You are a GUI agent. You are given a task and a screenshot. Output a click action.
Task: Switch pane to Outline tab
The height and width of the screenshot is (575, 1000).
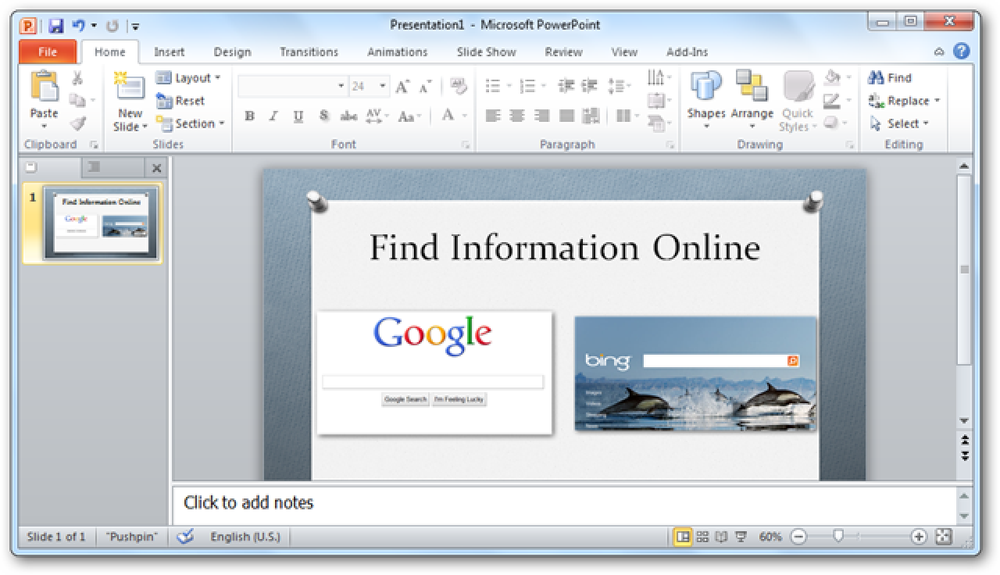tap(94, 167)
